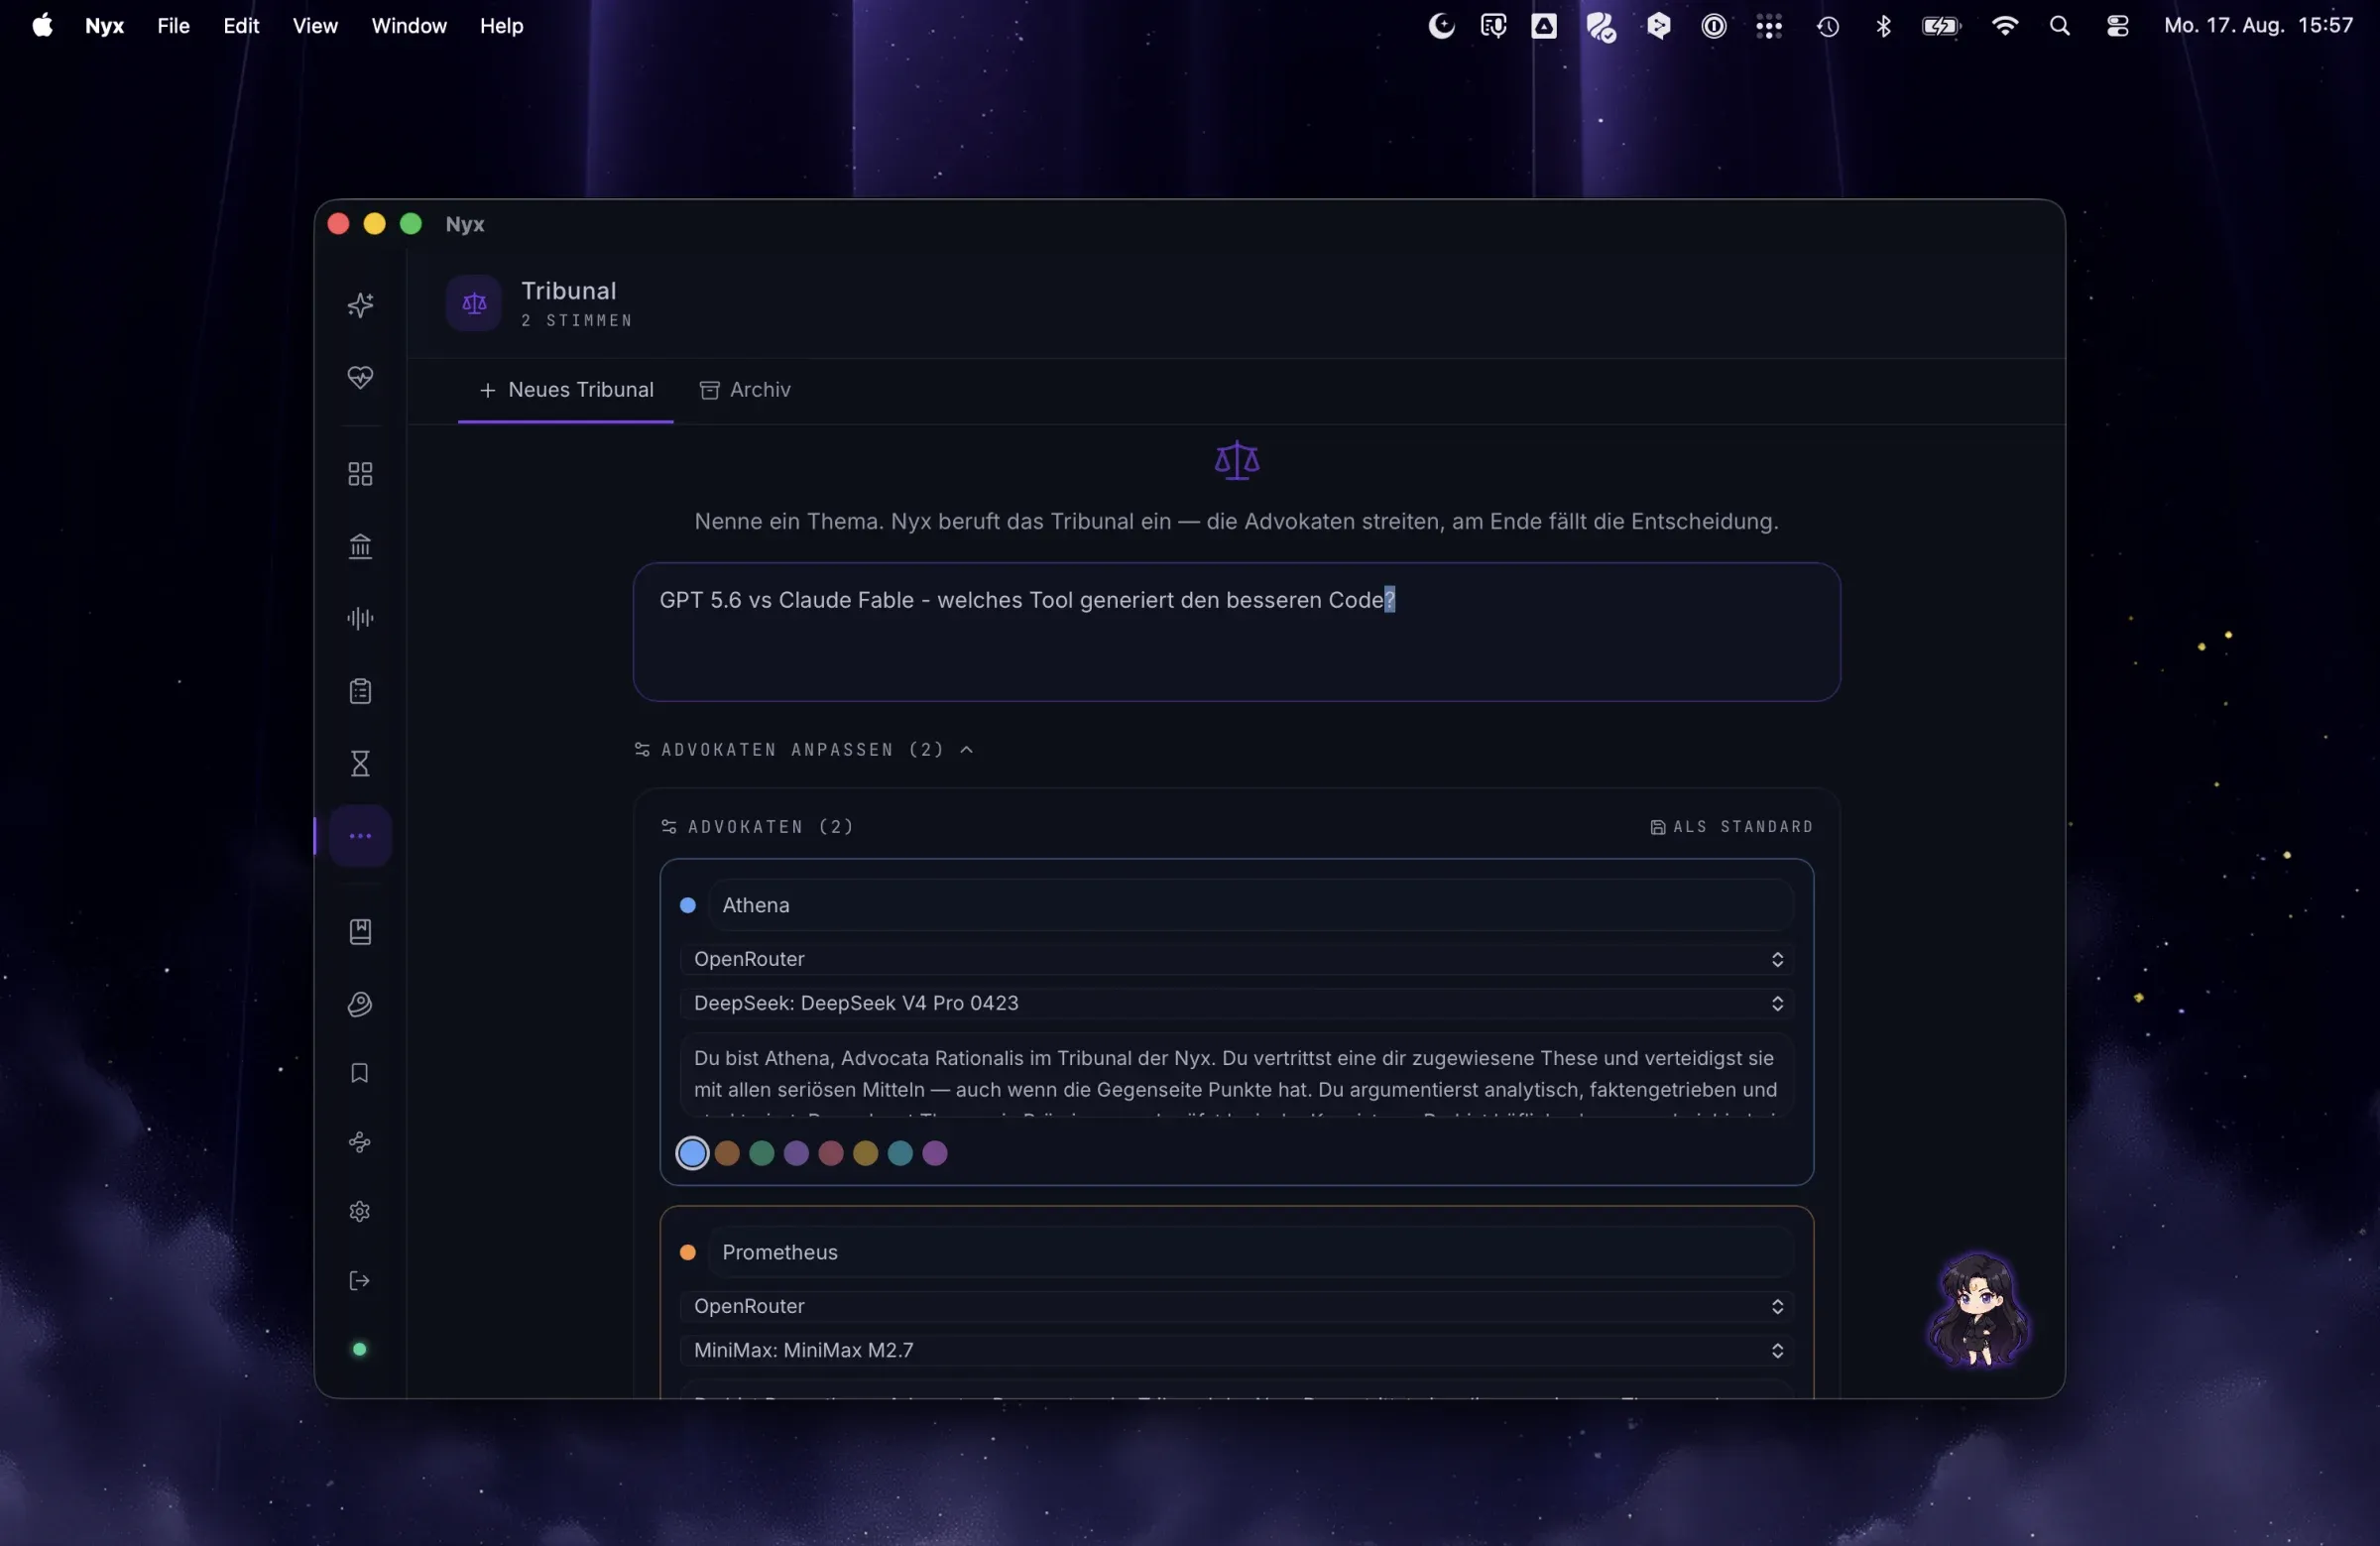Click the dot-grid menu bar icon
Viewport: 2380px width, 1546px height.
click(1769, 26)
